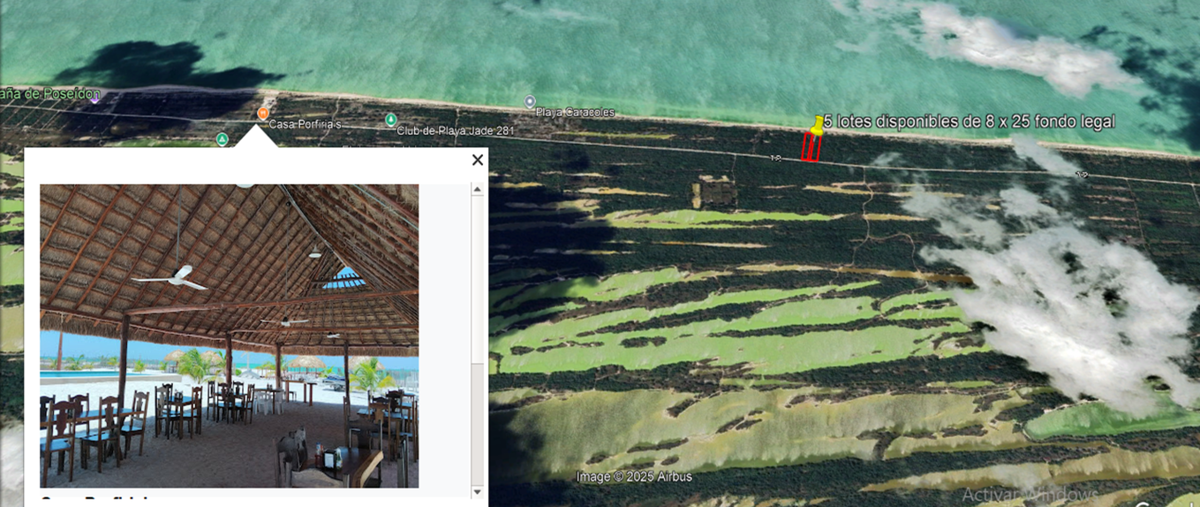Click the orange Casa Porfiria's restaurant marker

coord(262,113)
